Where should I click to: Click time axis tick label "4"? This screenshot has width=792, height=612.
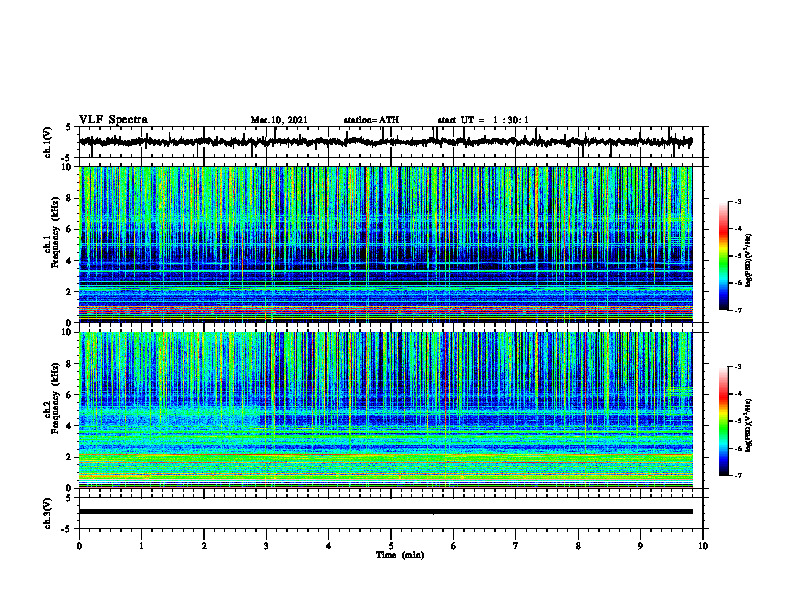(x=329, y=546)
